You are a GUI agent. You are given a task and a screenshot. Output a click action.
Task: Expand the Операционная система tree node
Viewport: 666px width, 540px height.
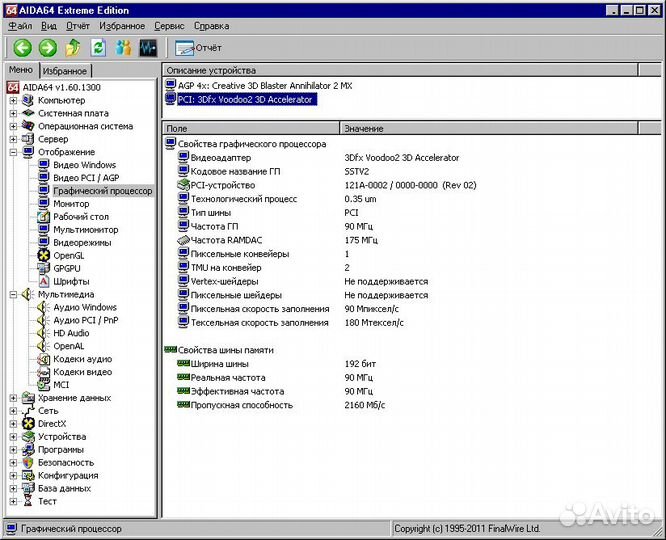tap(13, 126)
